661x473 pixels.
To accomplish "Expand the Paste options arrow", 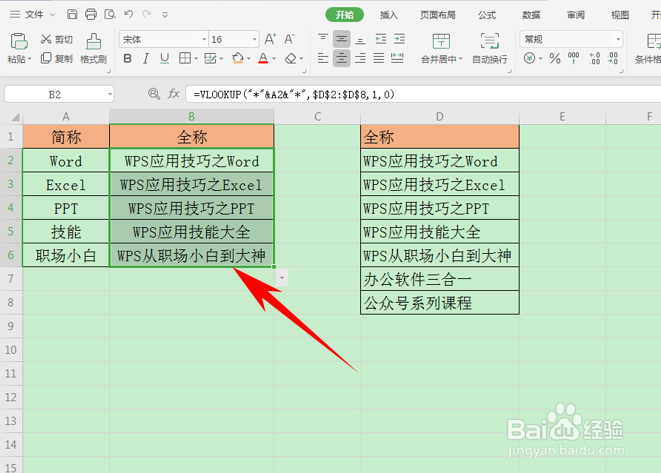I will (x=30, y=59).
